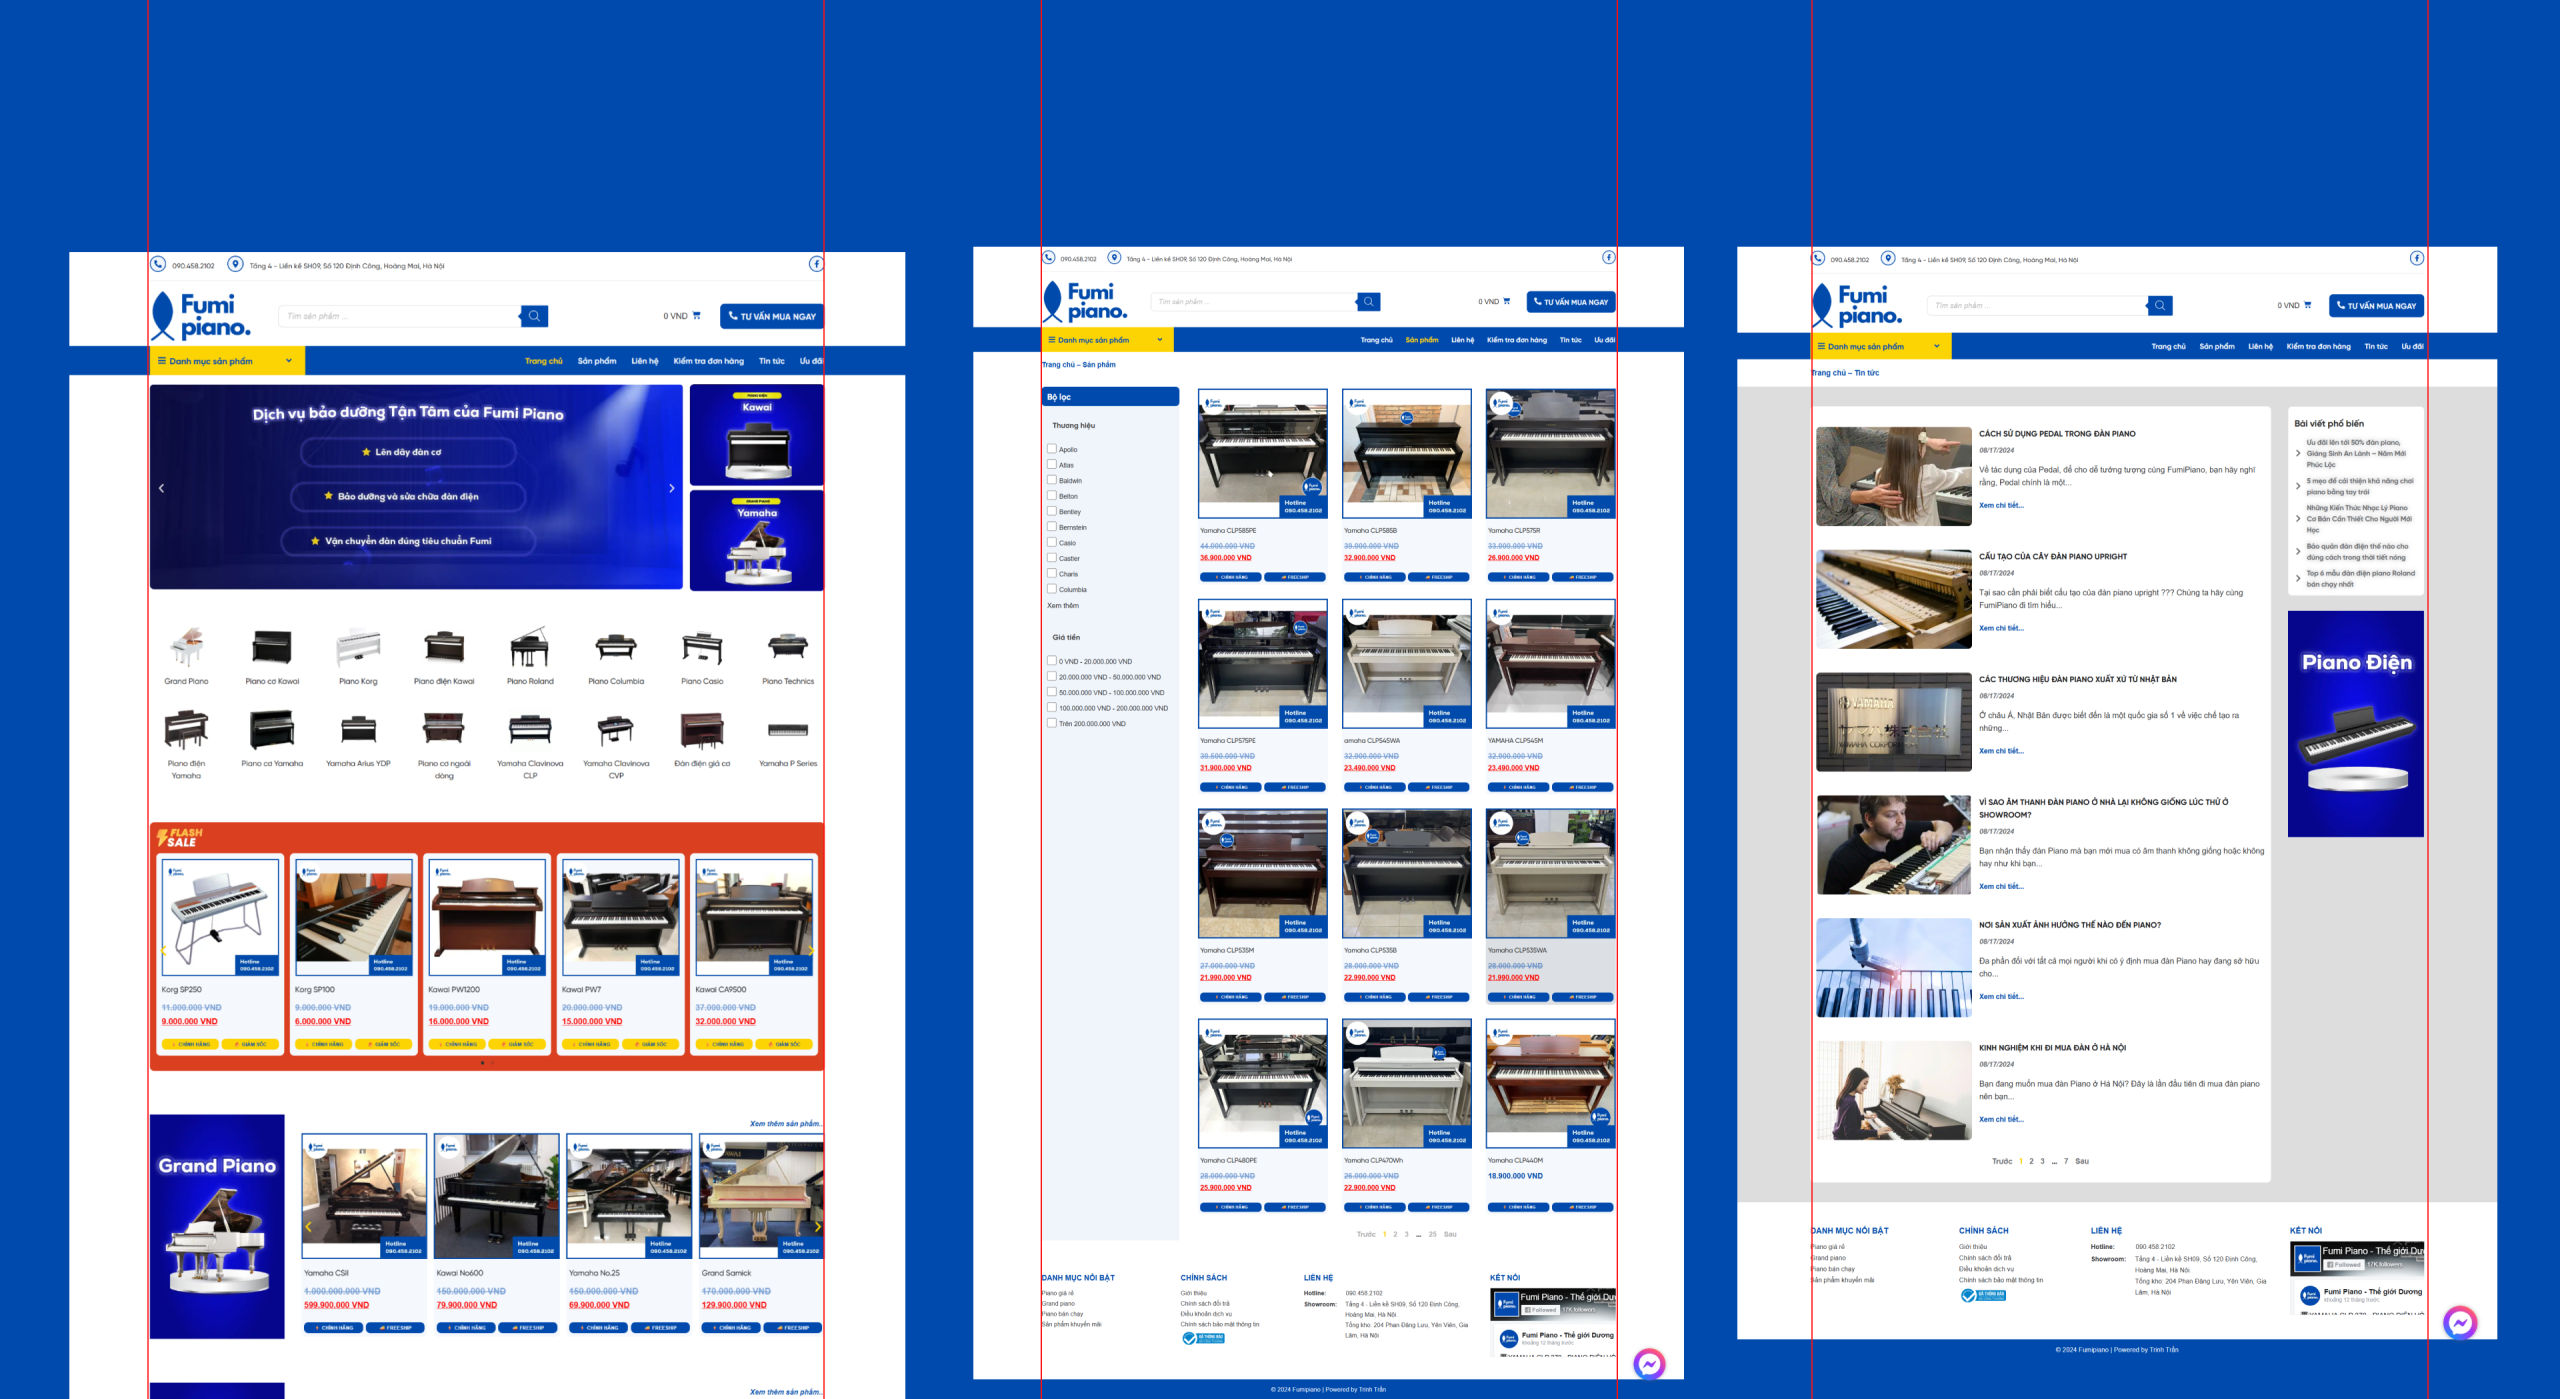The height and width of the screenshot is (1399, 2560).
Task: Click the highlighted Sản phẩm menu item
Action: click(x=1421, y=340)
